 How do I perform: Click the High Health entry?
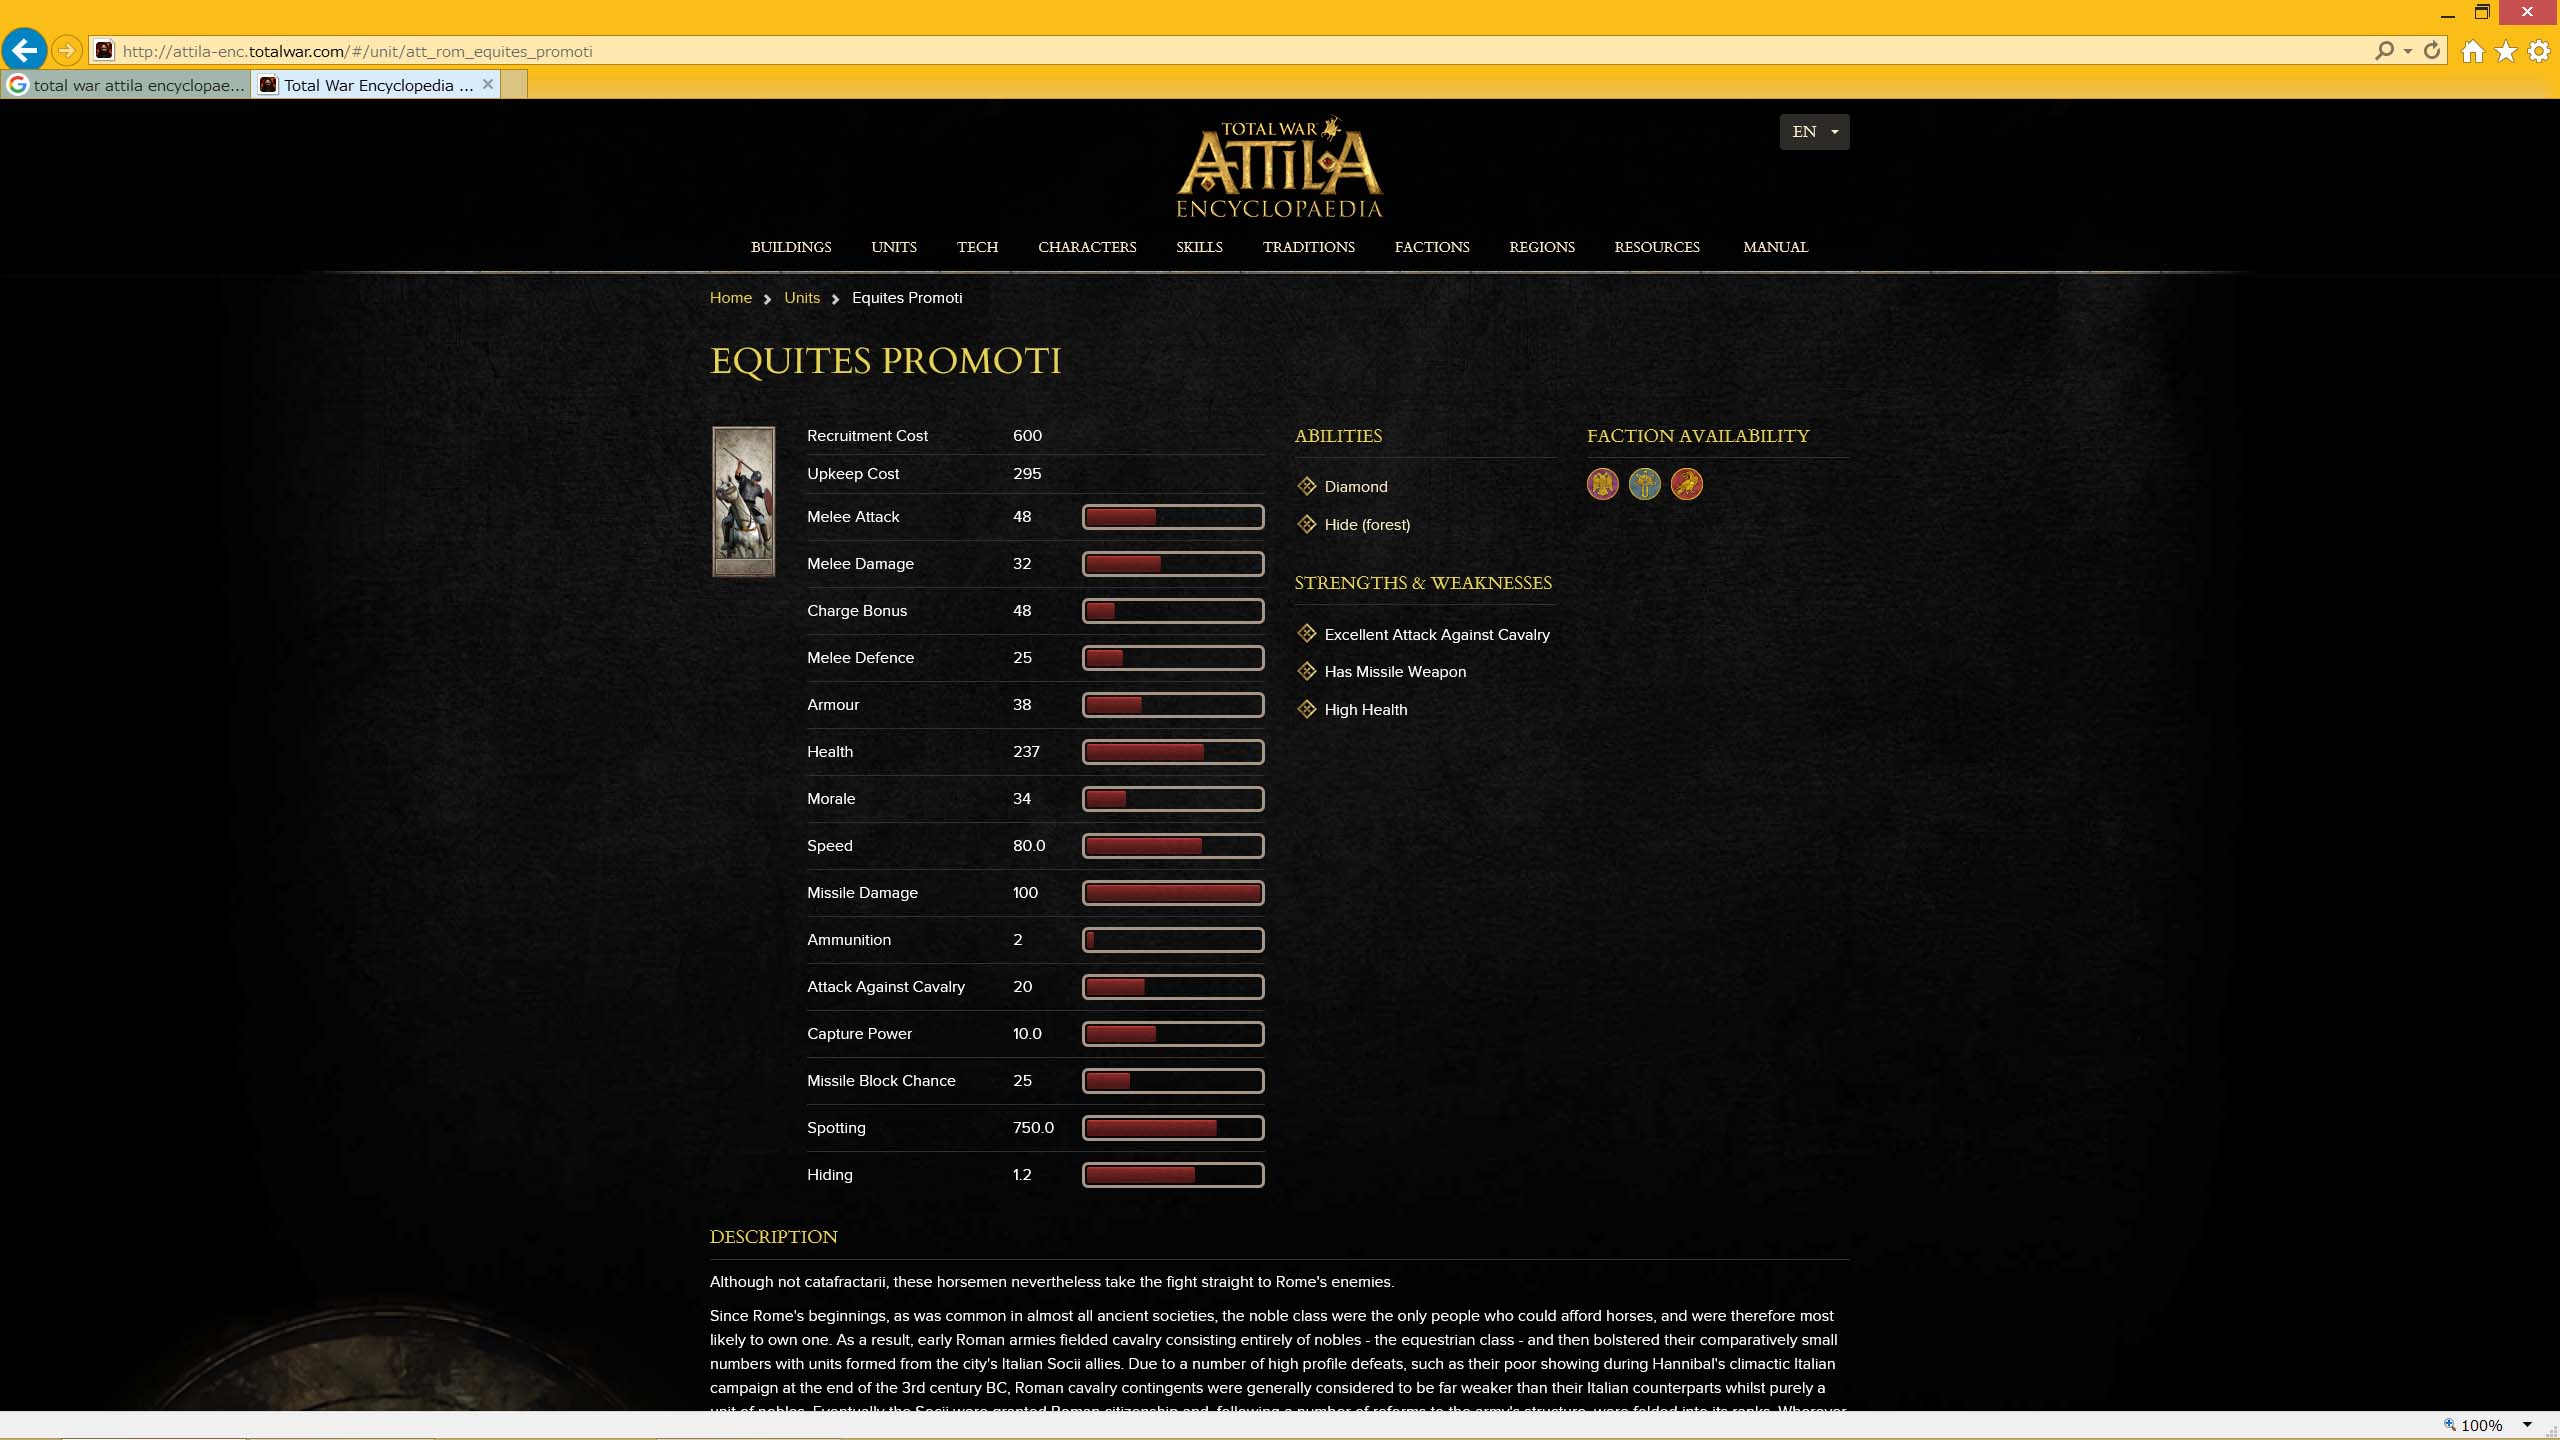pyautogui.click(x=1366, y=710)
